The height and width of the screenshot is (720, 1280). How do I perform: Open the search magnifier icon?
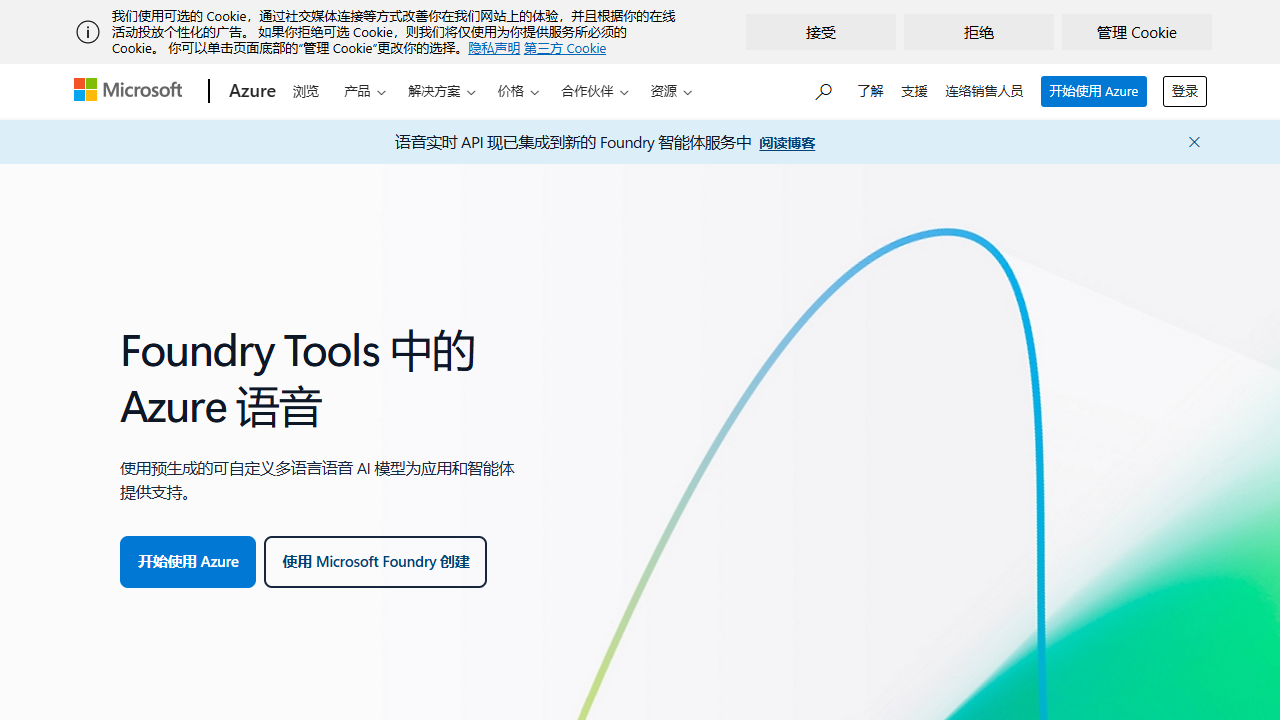click(x=823, y=91)
